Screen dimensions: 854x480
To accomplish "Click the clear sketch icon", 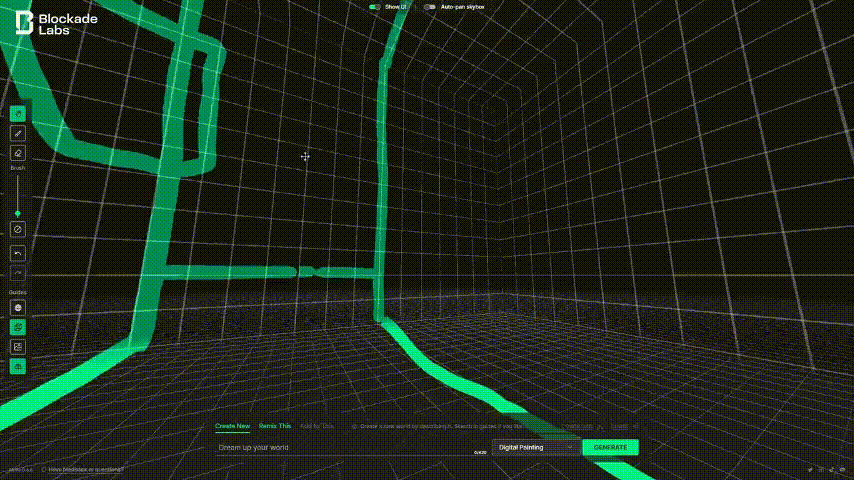I will point(18,229).
